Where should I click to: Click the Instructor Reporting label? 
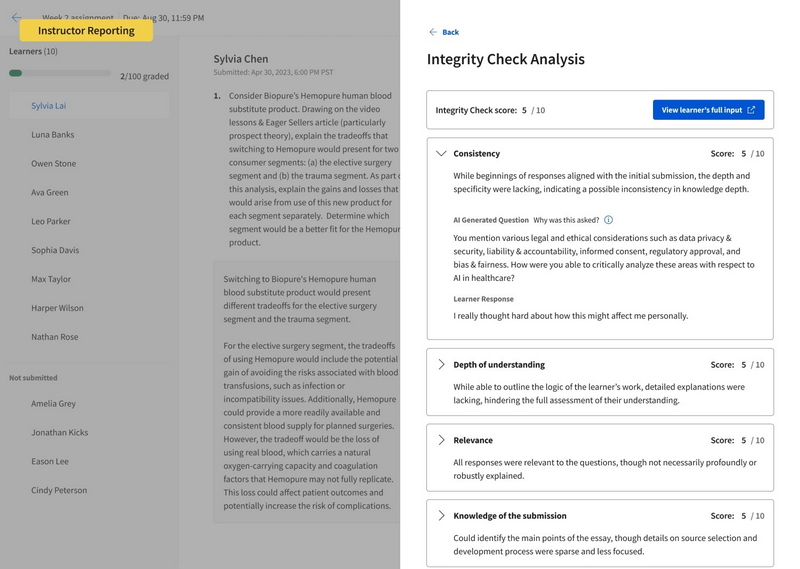pyautogui.click(x=86, y=31)
